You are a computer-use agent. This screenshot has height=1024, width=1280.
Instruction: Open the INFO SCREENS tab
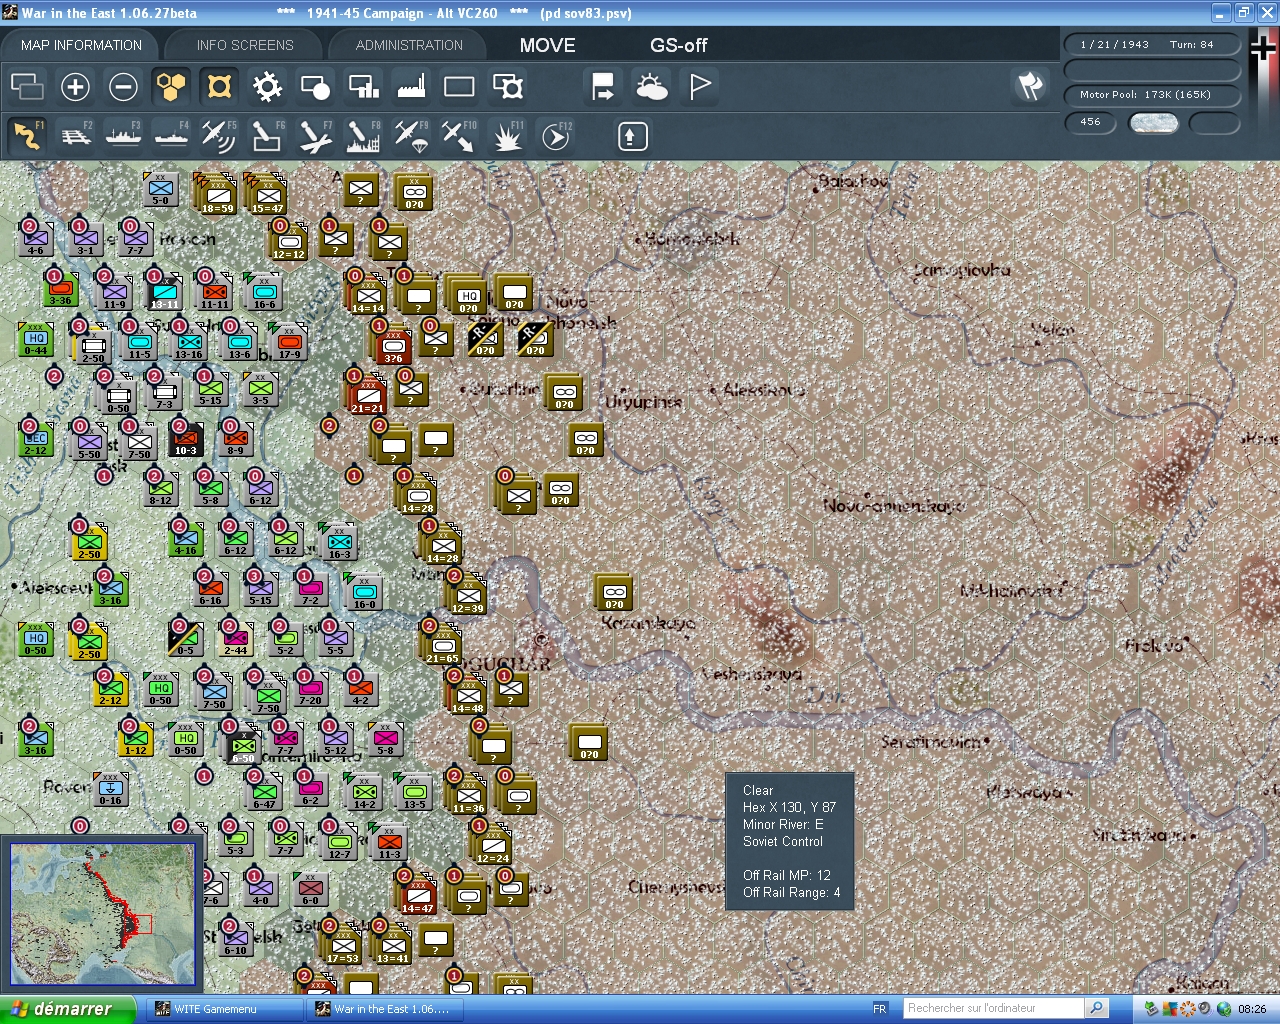(245, 45)
